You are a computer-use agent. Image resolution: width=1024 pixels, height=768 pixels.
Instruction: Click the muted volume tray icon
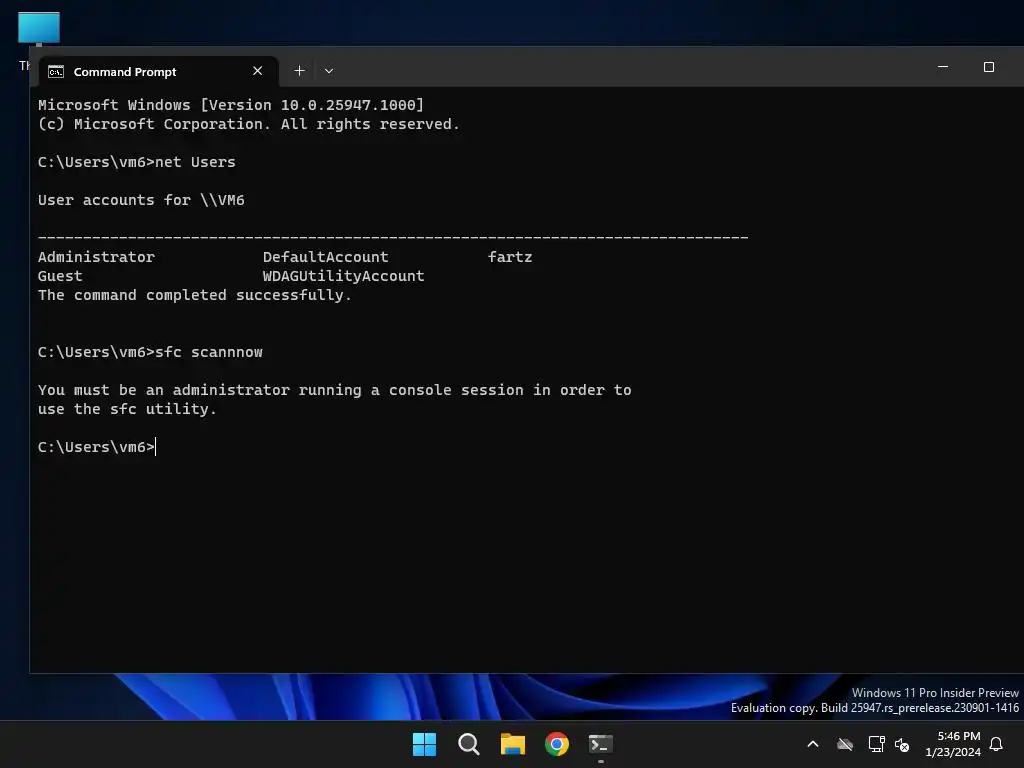pos(902,744)
